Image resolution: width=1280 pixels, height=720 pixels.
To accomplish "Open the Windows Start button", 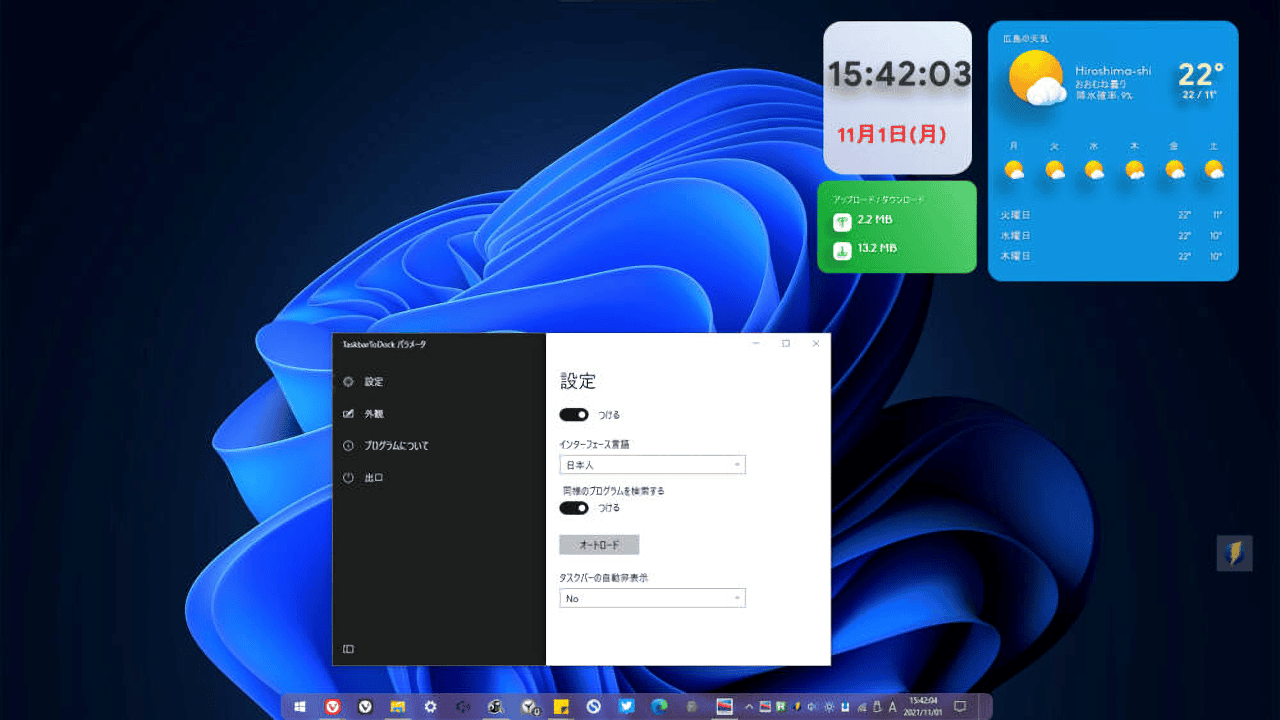I will coord(300,706).
